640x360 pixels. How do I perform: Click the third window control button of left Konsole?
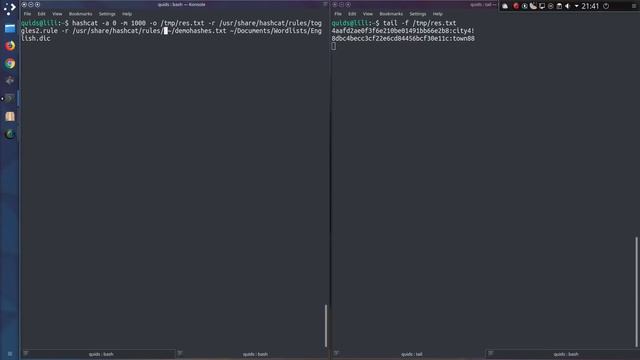(x=38, y=4)
